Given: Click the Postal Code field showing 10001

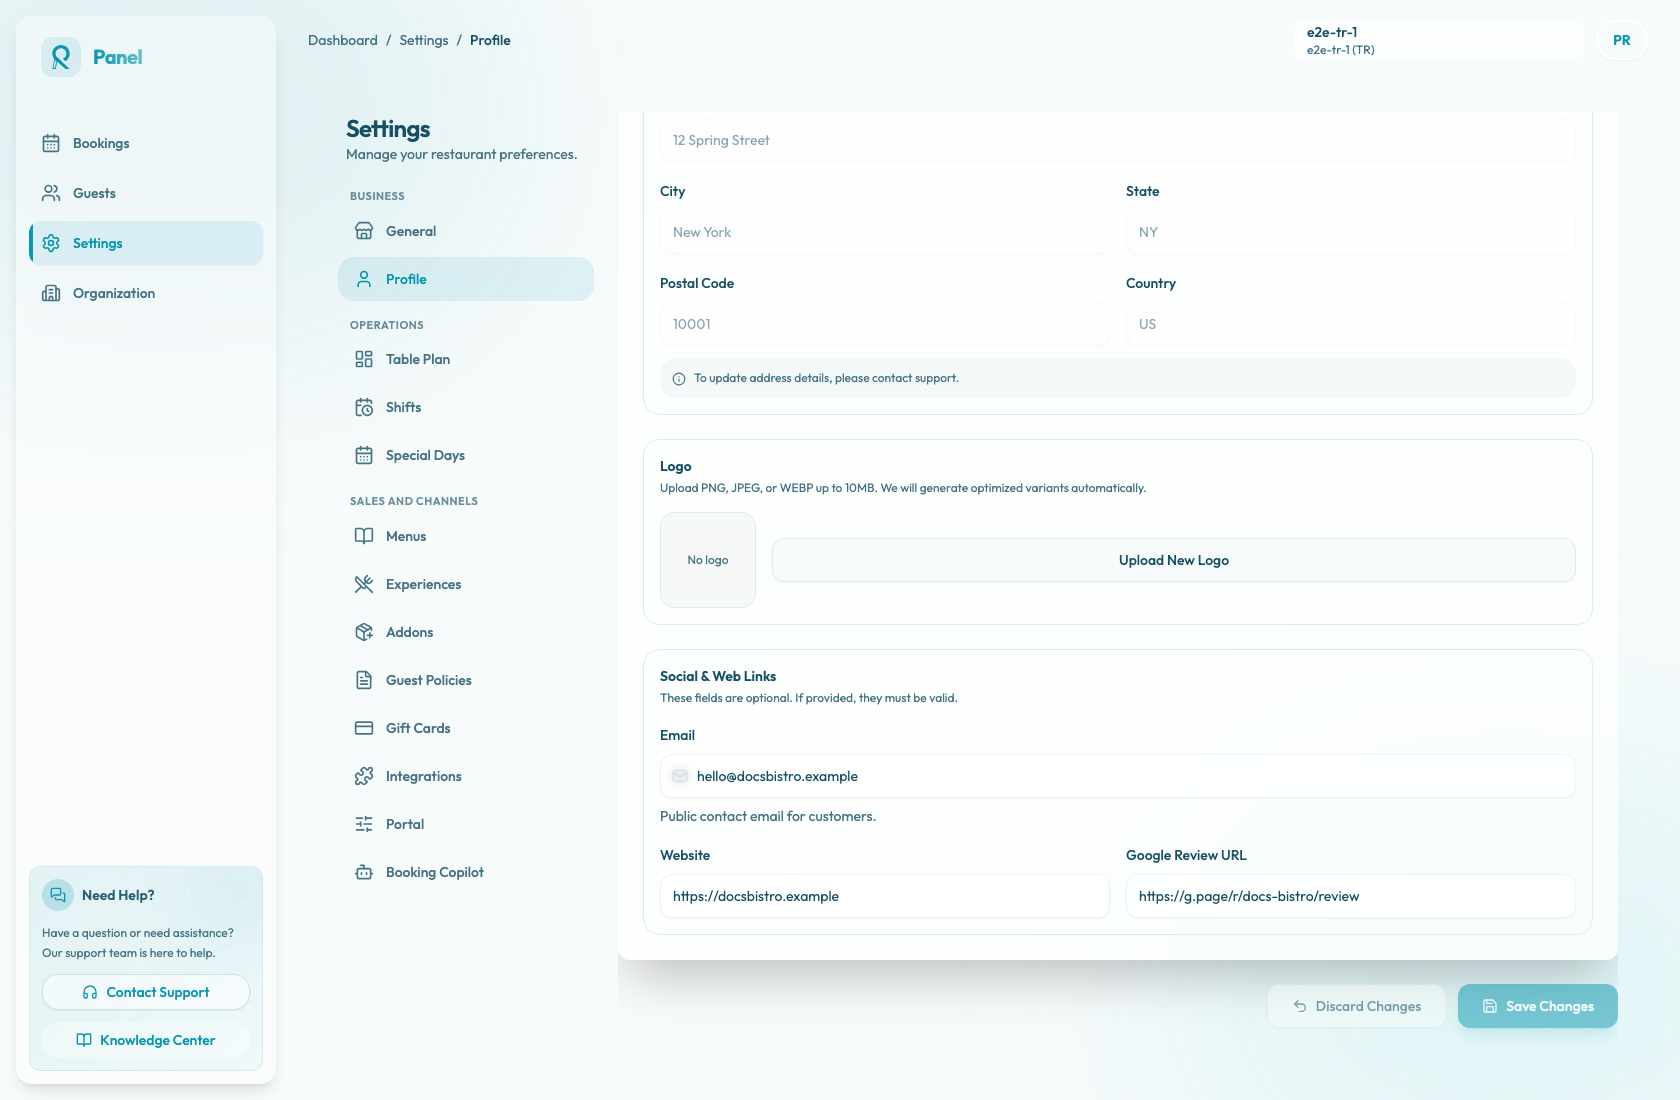Looking at the screenshot, I should (x=885, y=324).
